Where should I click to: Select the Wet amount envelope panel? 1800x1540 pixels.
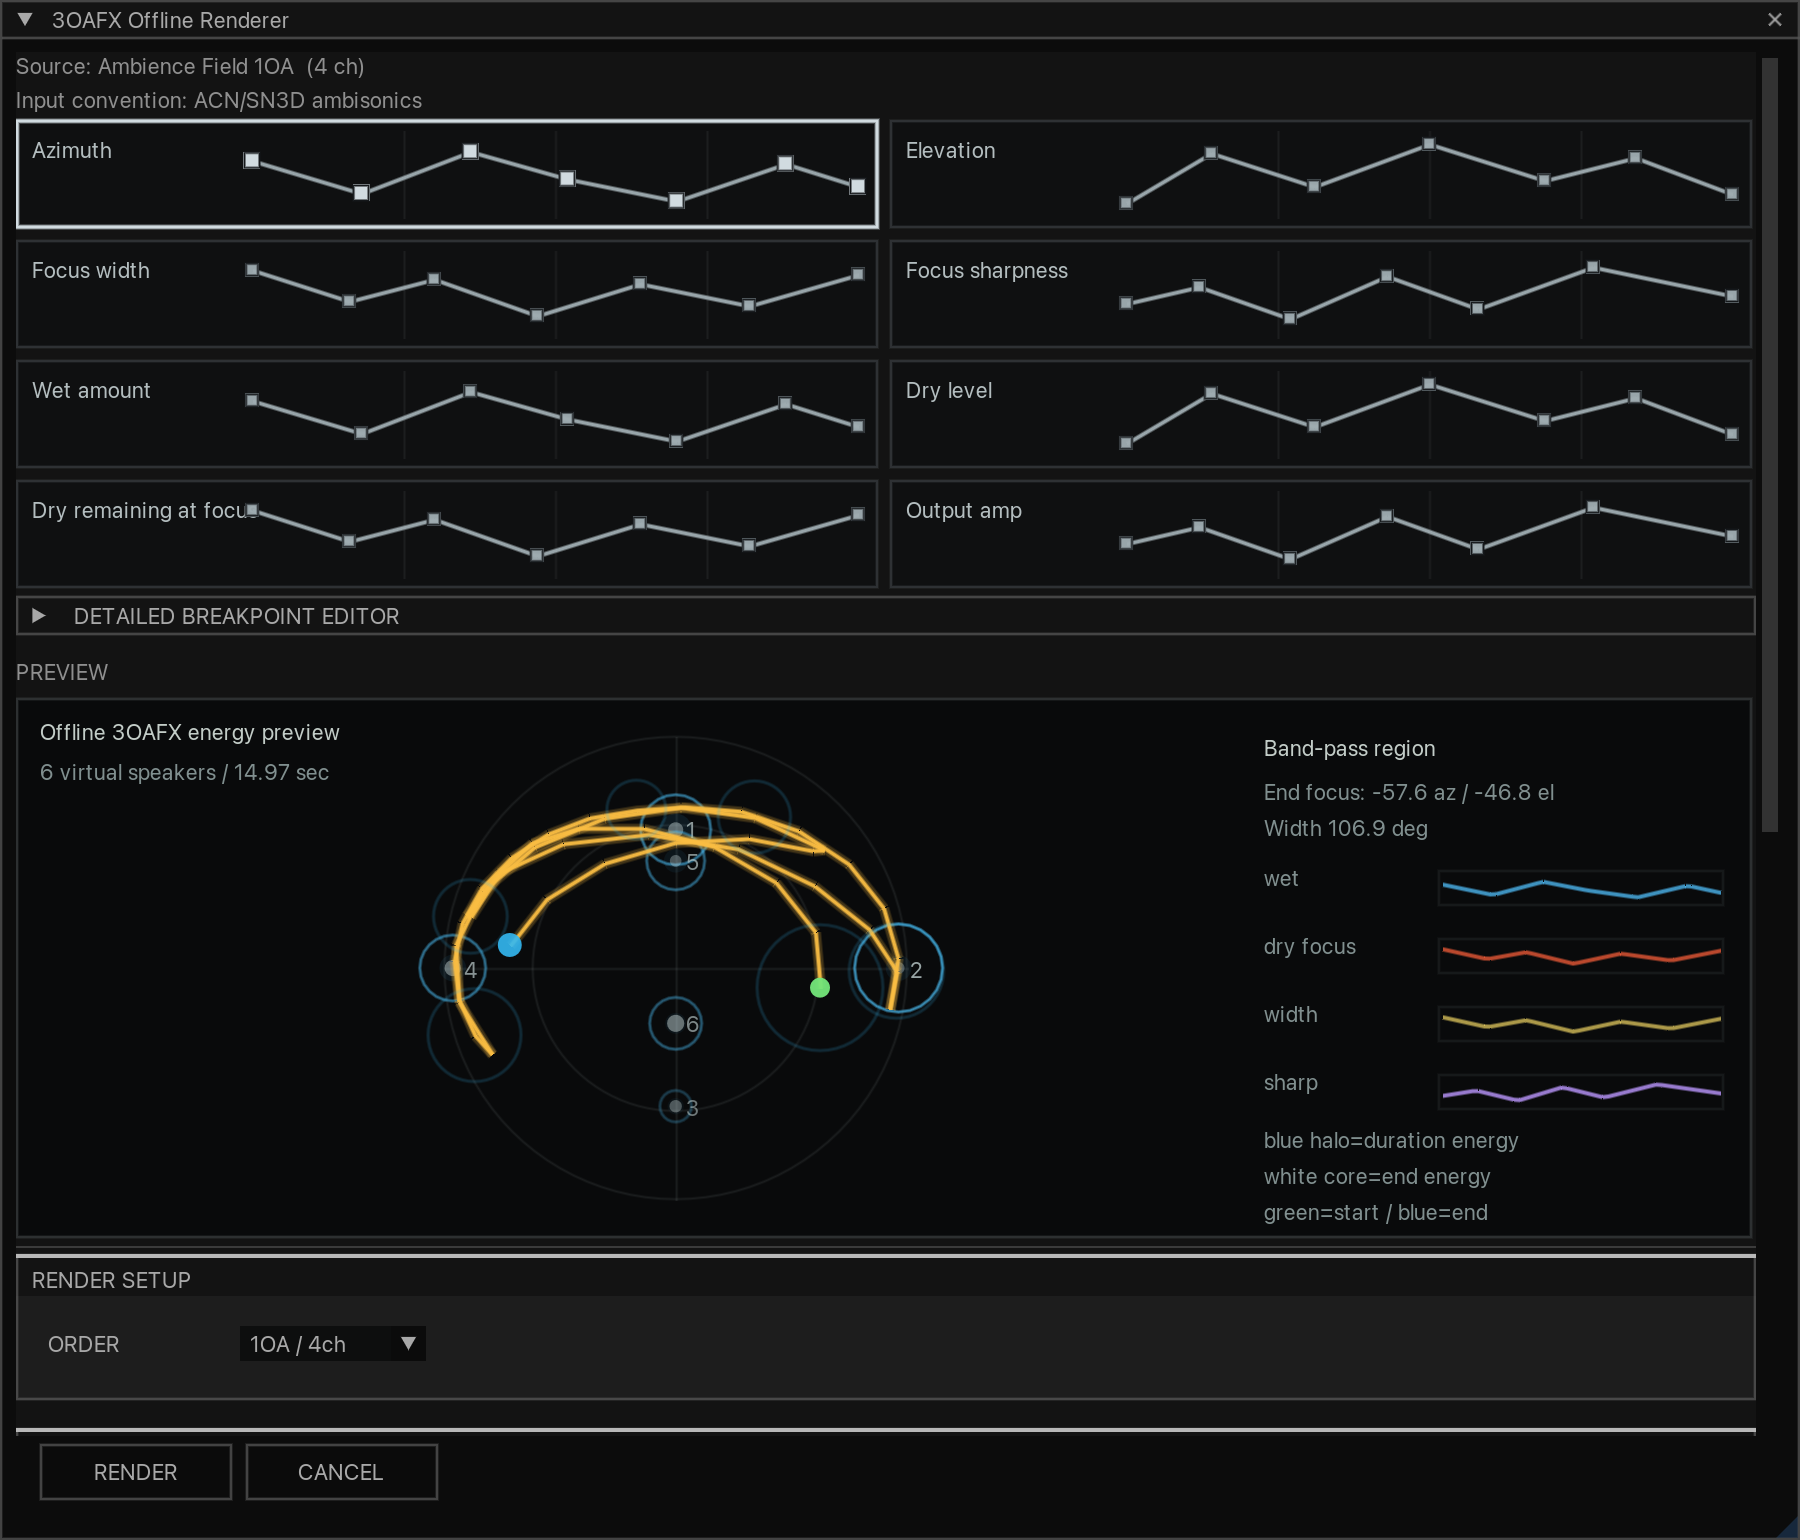[447, 414]
